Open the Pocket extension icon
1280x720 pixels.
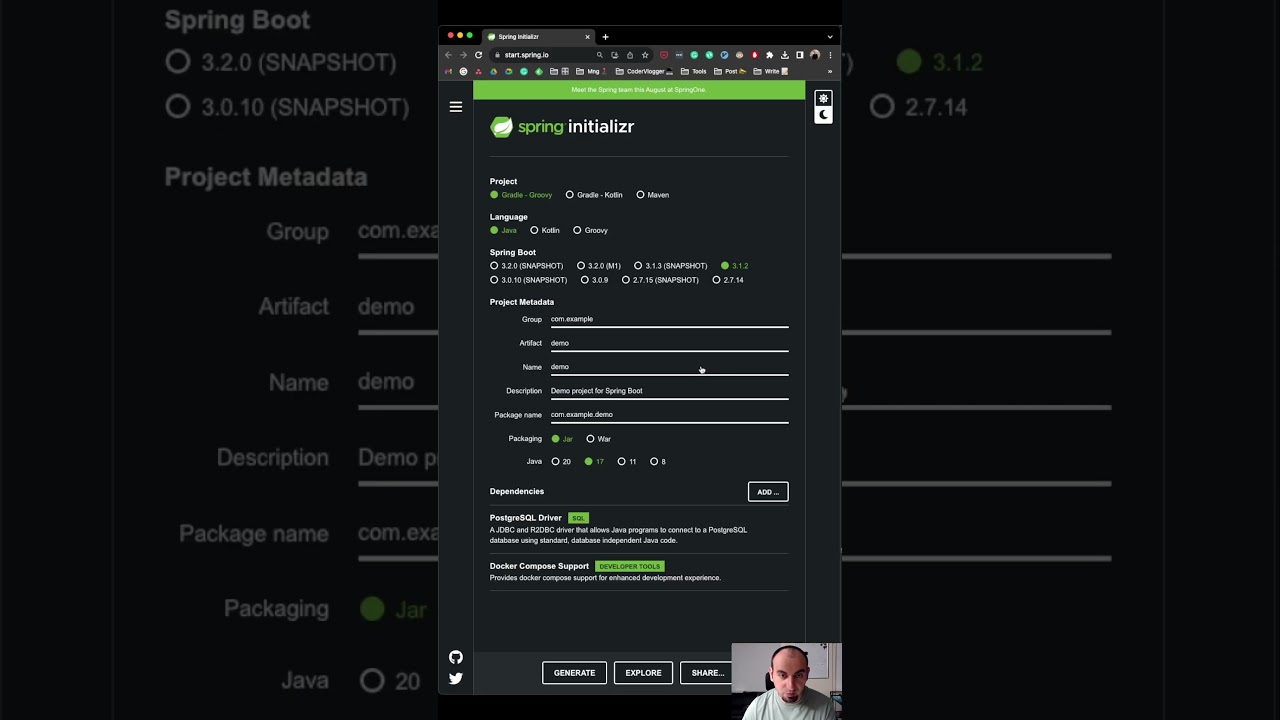(664, 55)
